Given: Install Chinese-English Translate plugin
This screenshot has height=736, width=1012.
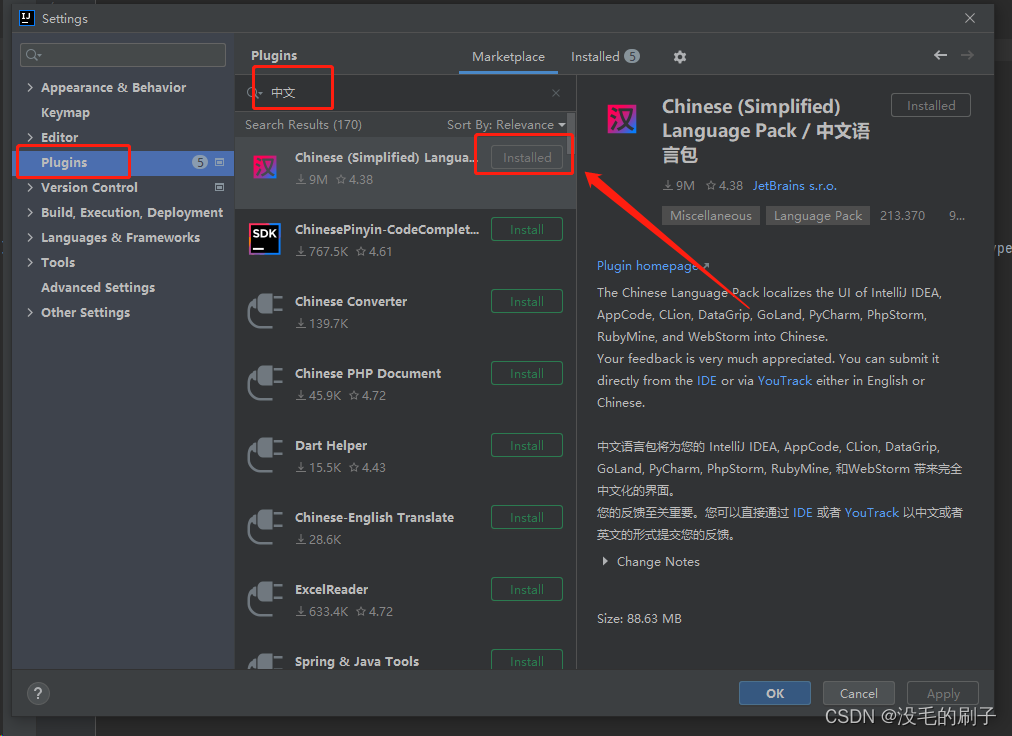Looking at the screenshot, I should (527, 518).
